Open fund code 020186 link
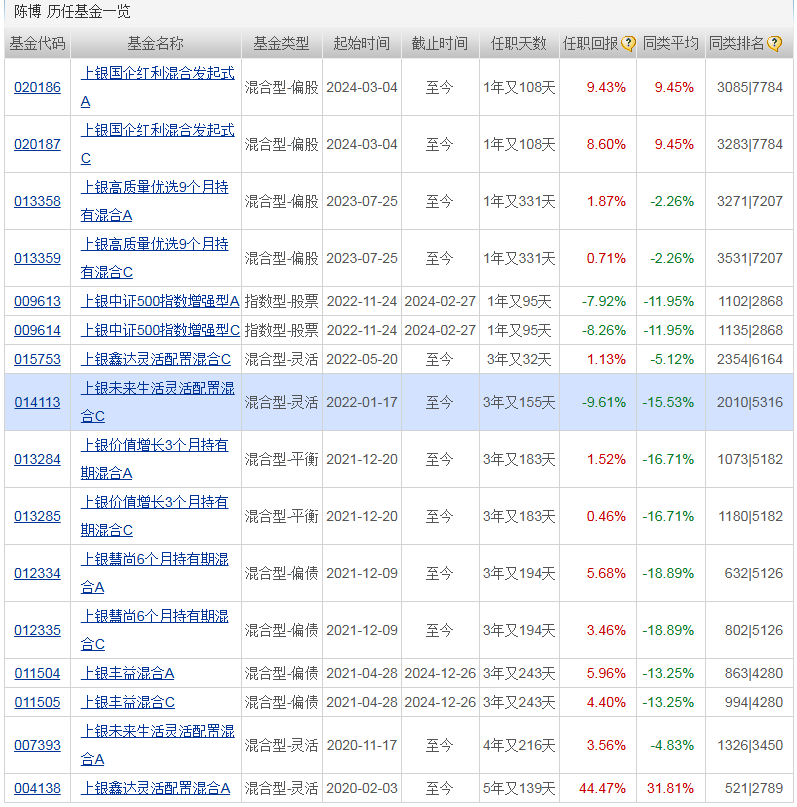Viewport: 797px width, 807px height. [37, 87]
